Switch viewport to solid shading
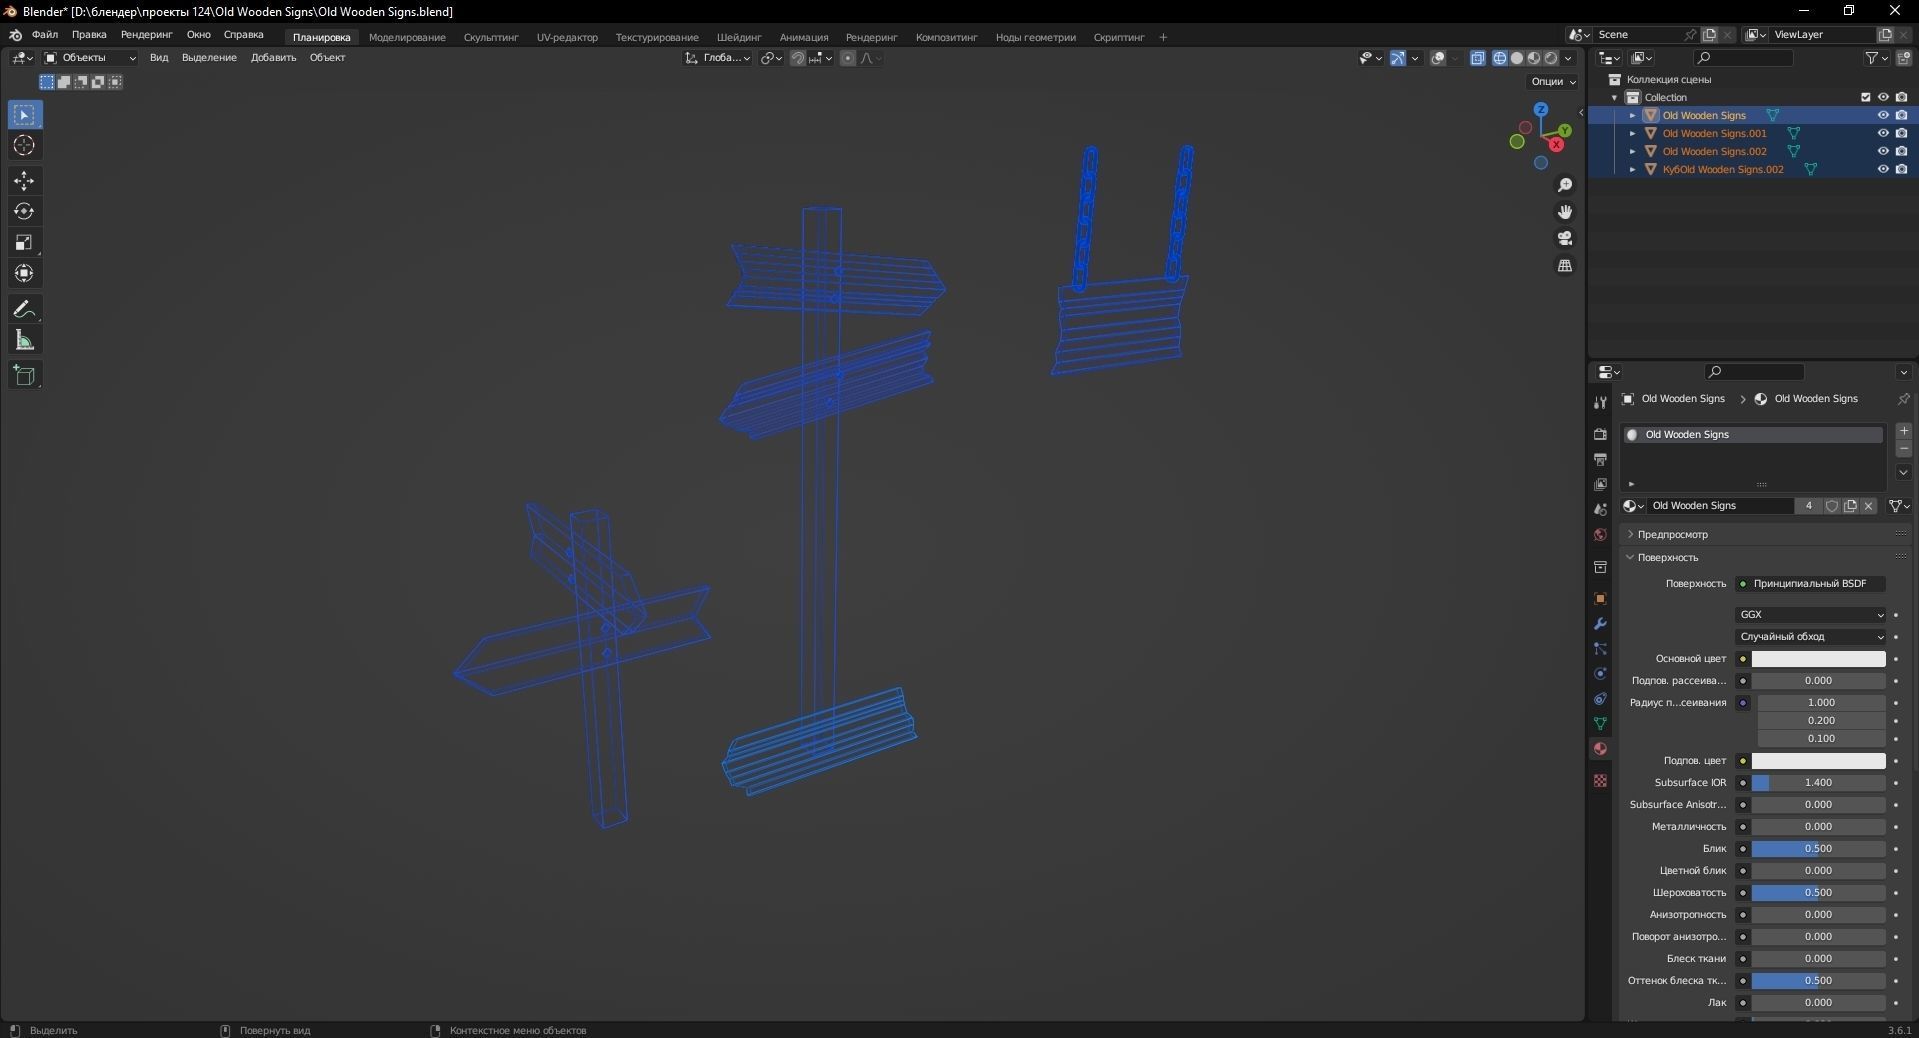This screenshot has height=1038, width=1919. (x=1517, y=58)
